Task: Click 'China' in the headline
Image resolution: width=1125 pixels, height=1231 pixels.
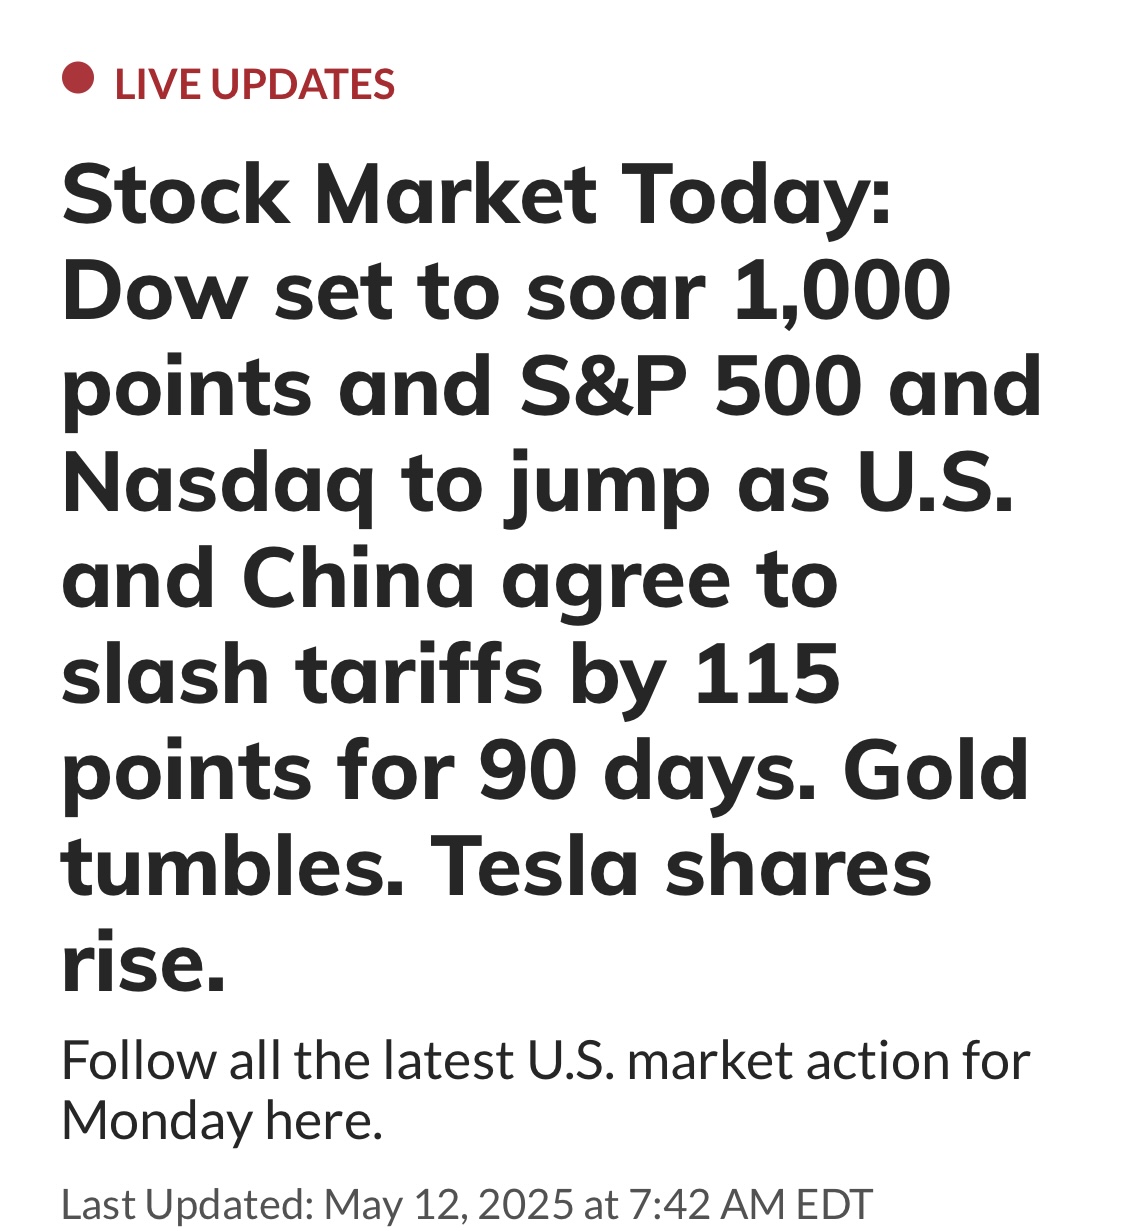Action: (x=358, y=580)
